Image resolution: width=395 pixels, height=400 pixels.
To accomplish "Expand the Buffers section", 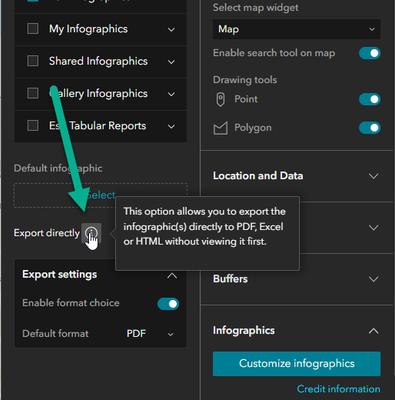I will (374, 279).
